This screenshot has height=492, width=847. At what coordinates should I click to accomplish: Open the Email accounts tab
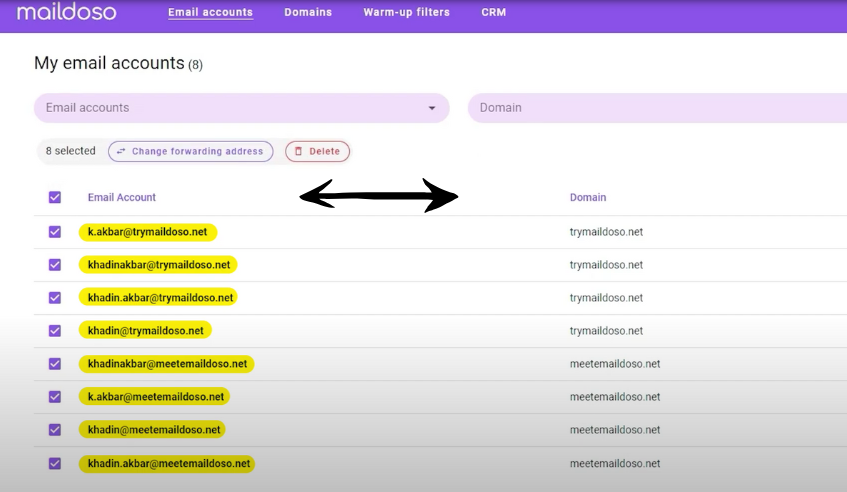[x=210, y=12]
